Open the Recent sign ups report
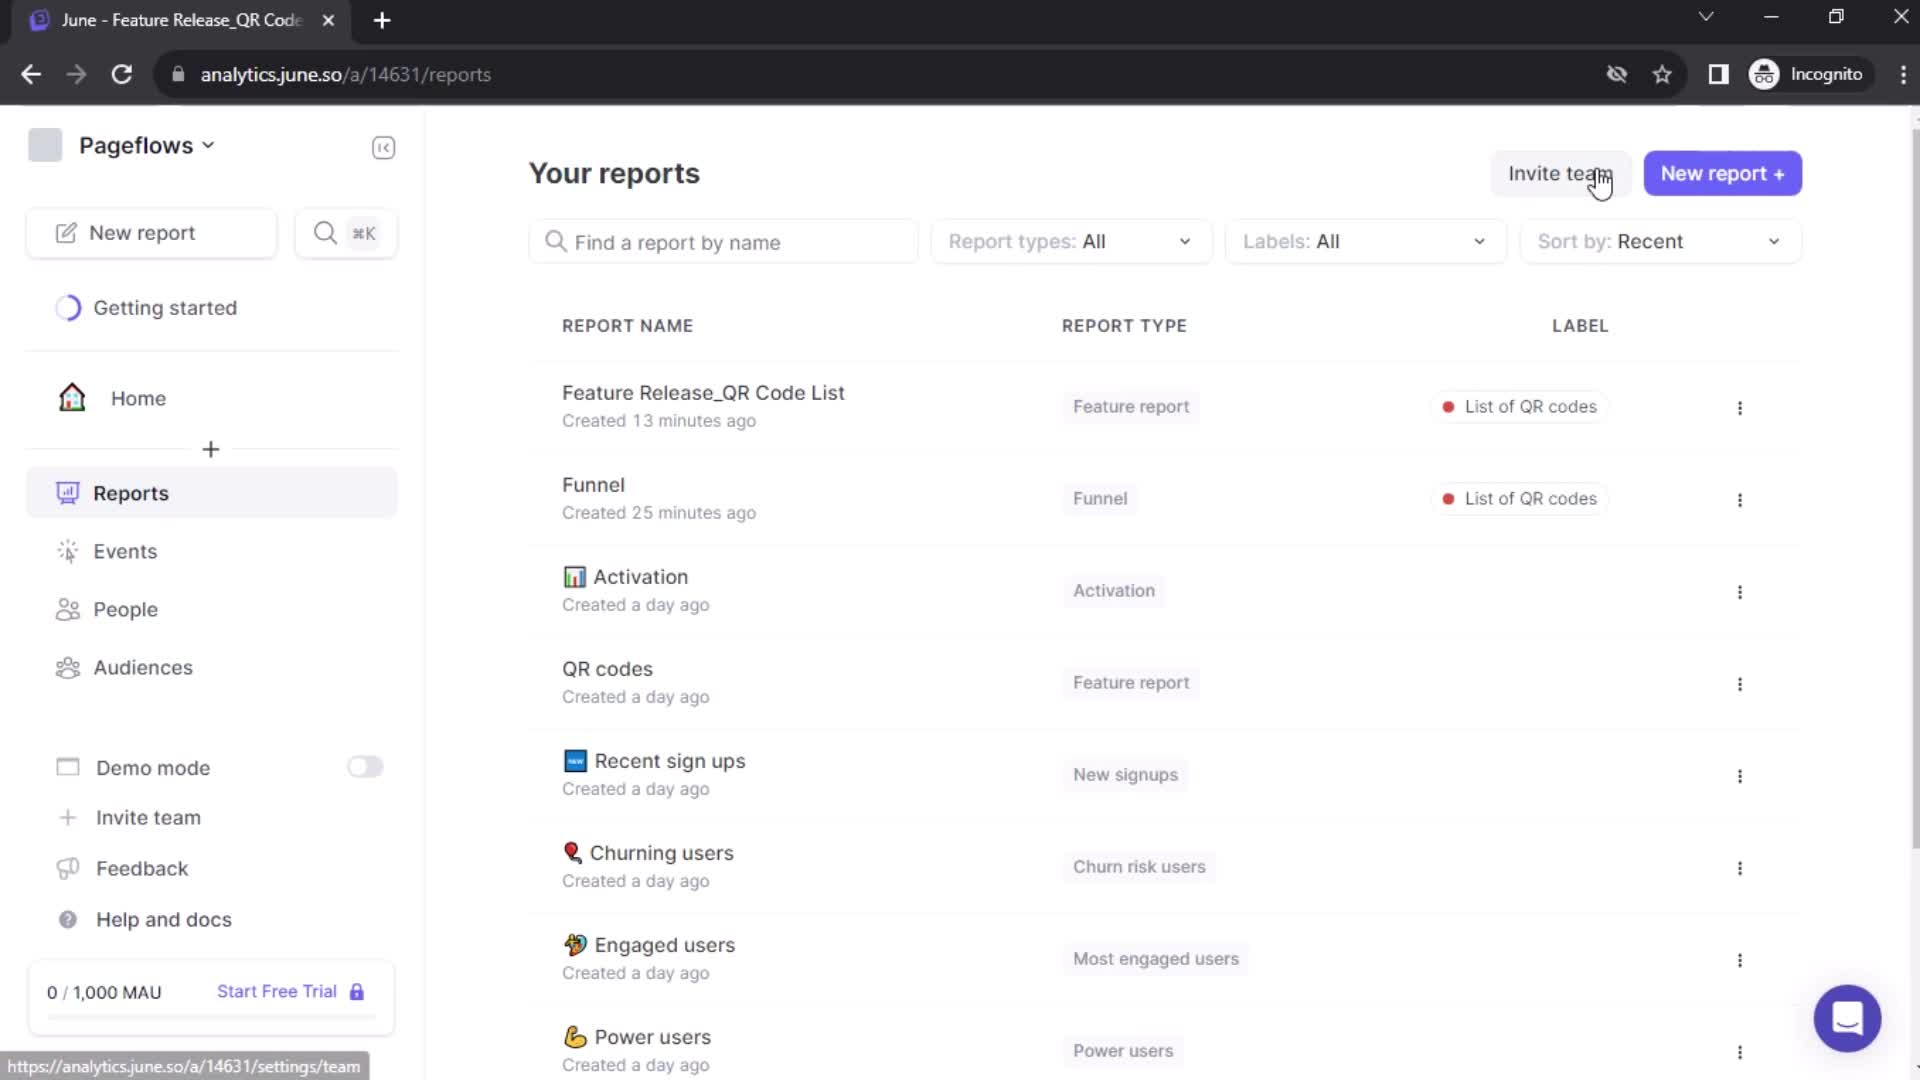 click(654, 761)
